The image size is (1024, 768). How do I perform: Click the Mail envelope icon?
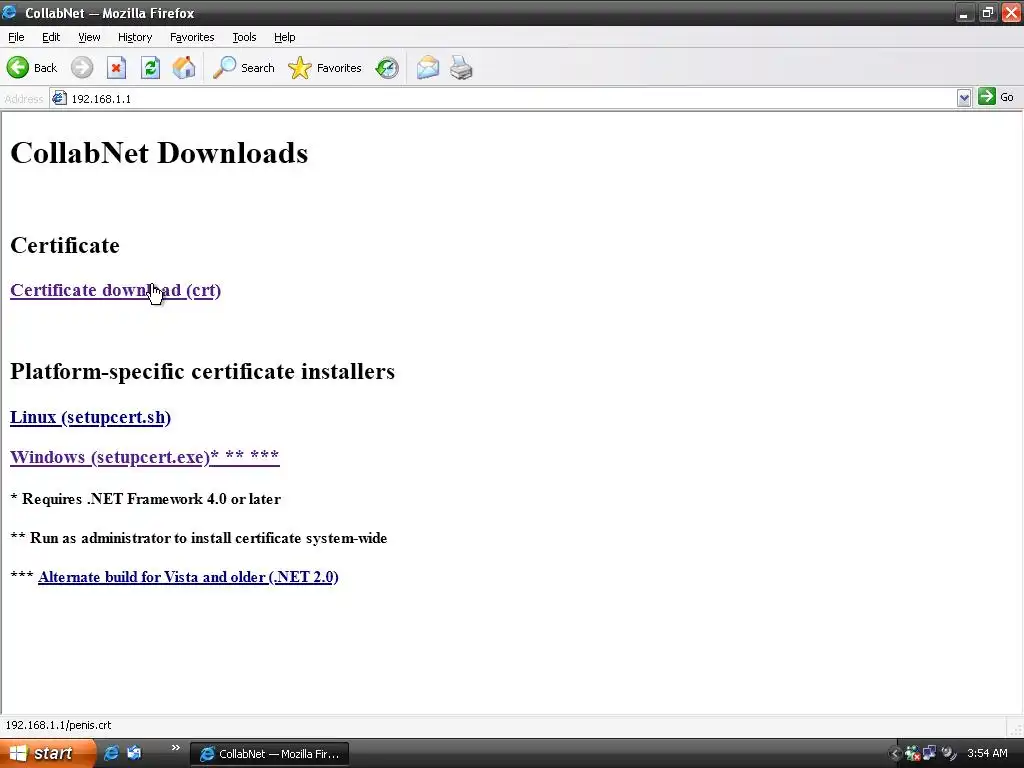click(x=428, y=67)
